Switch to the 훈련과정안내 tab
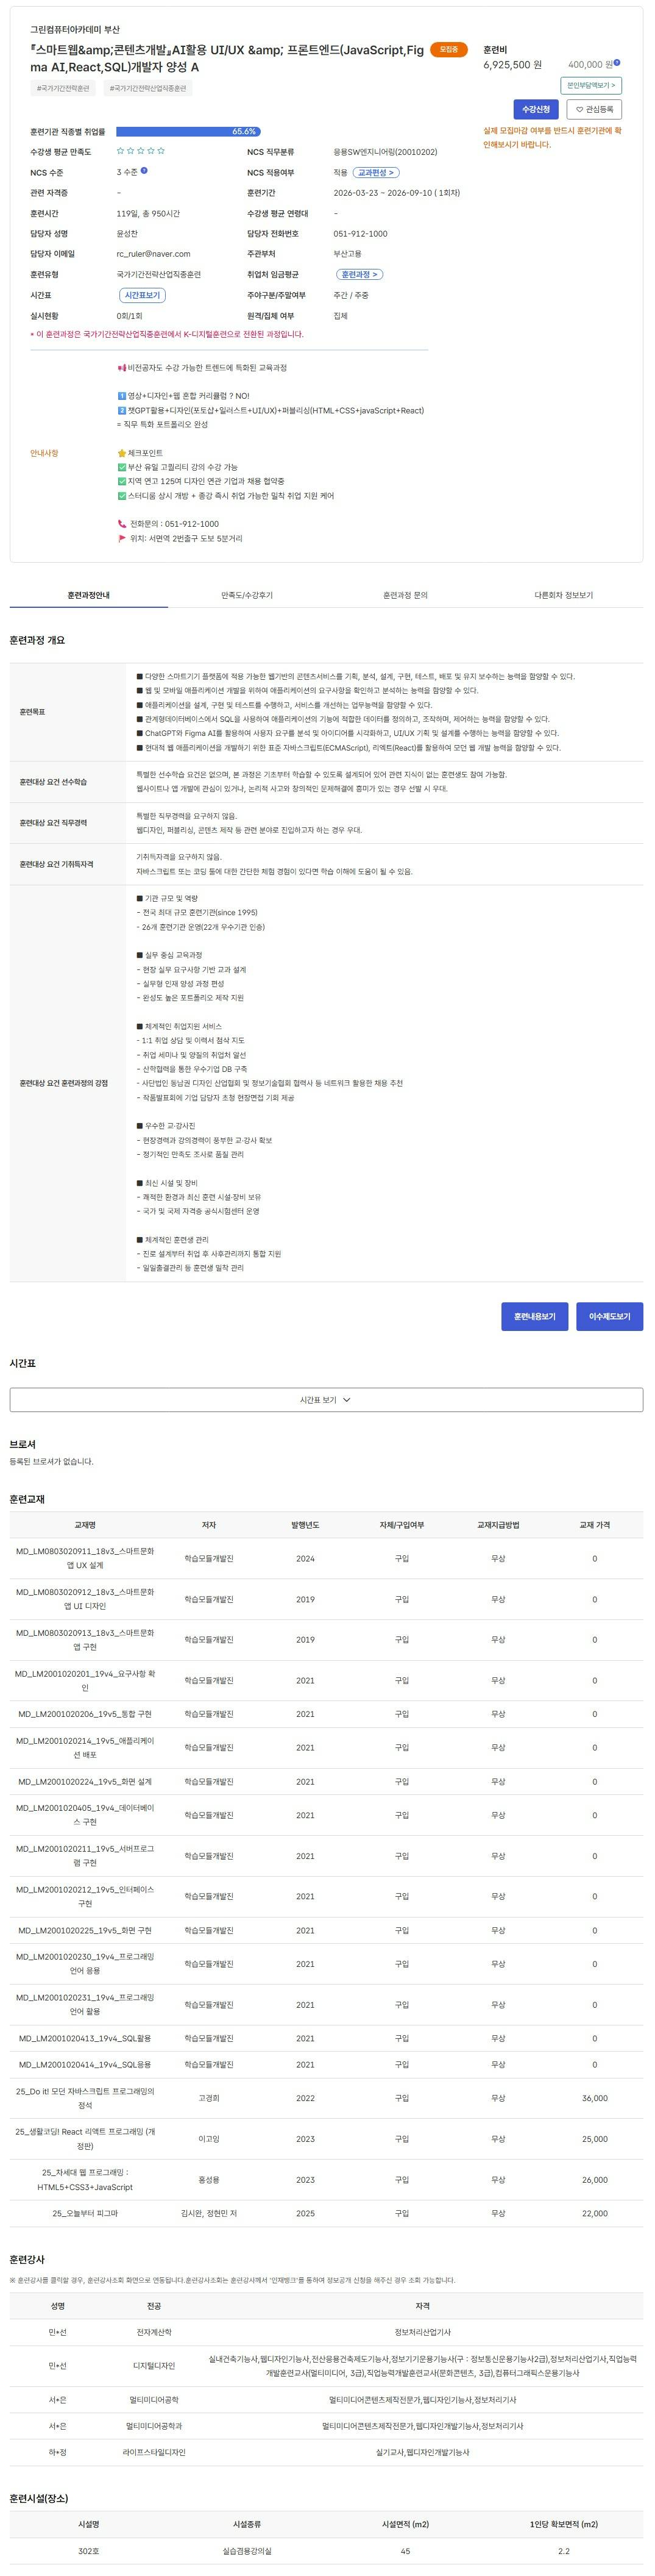655x2576 pixels. (89, 595)
